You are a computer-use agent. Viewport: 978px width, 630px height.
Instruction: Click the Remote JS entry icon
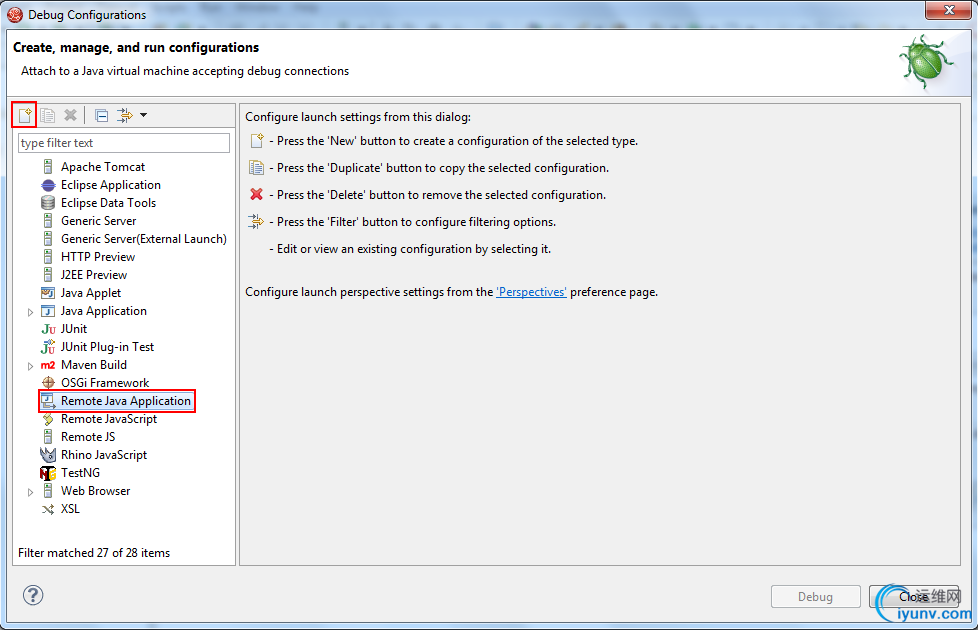(48, 437)
